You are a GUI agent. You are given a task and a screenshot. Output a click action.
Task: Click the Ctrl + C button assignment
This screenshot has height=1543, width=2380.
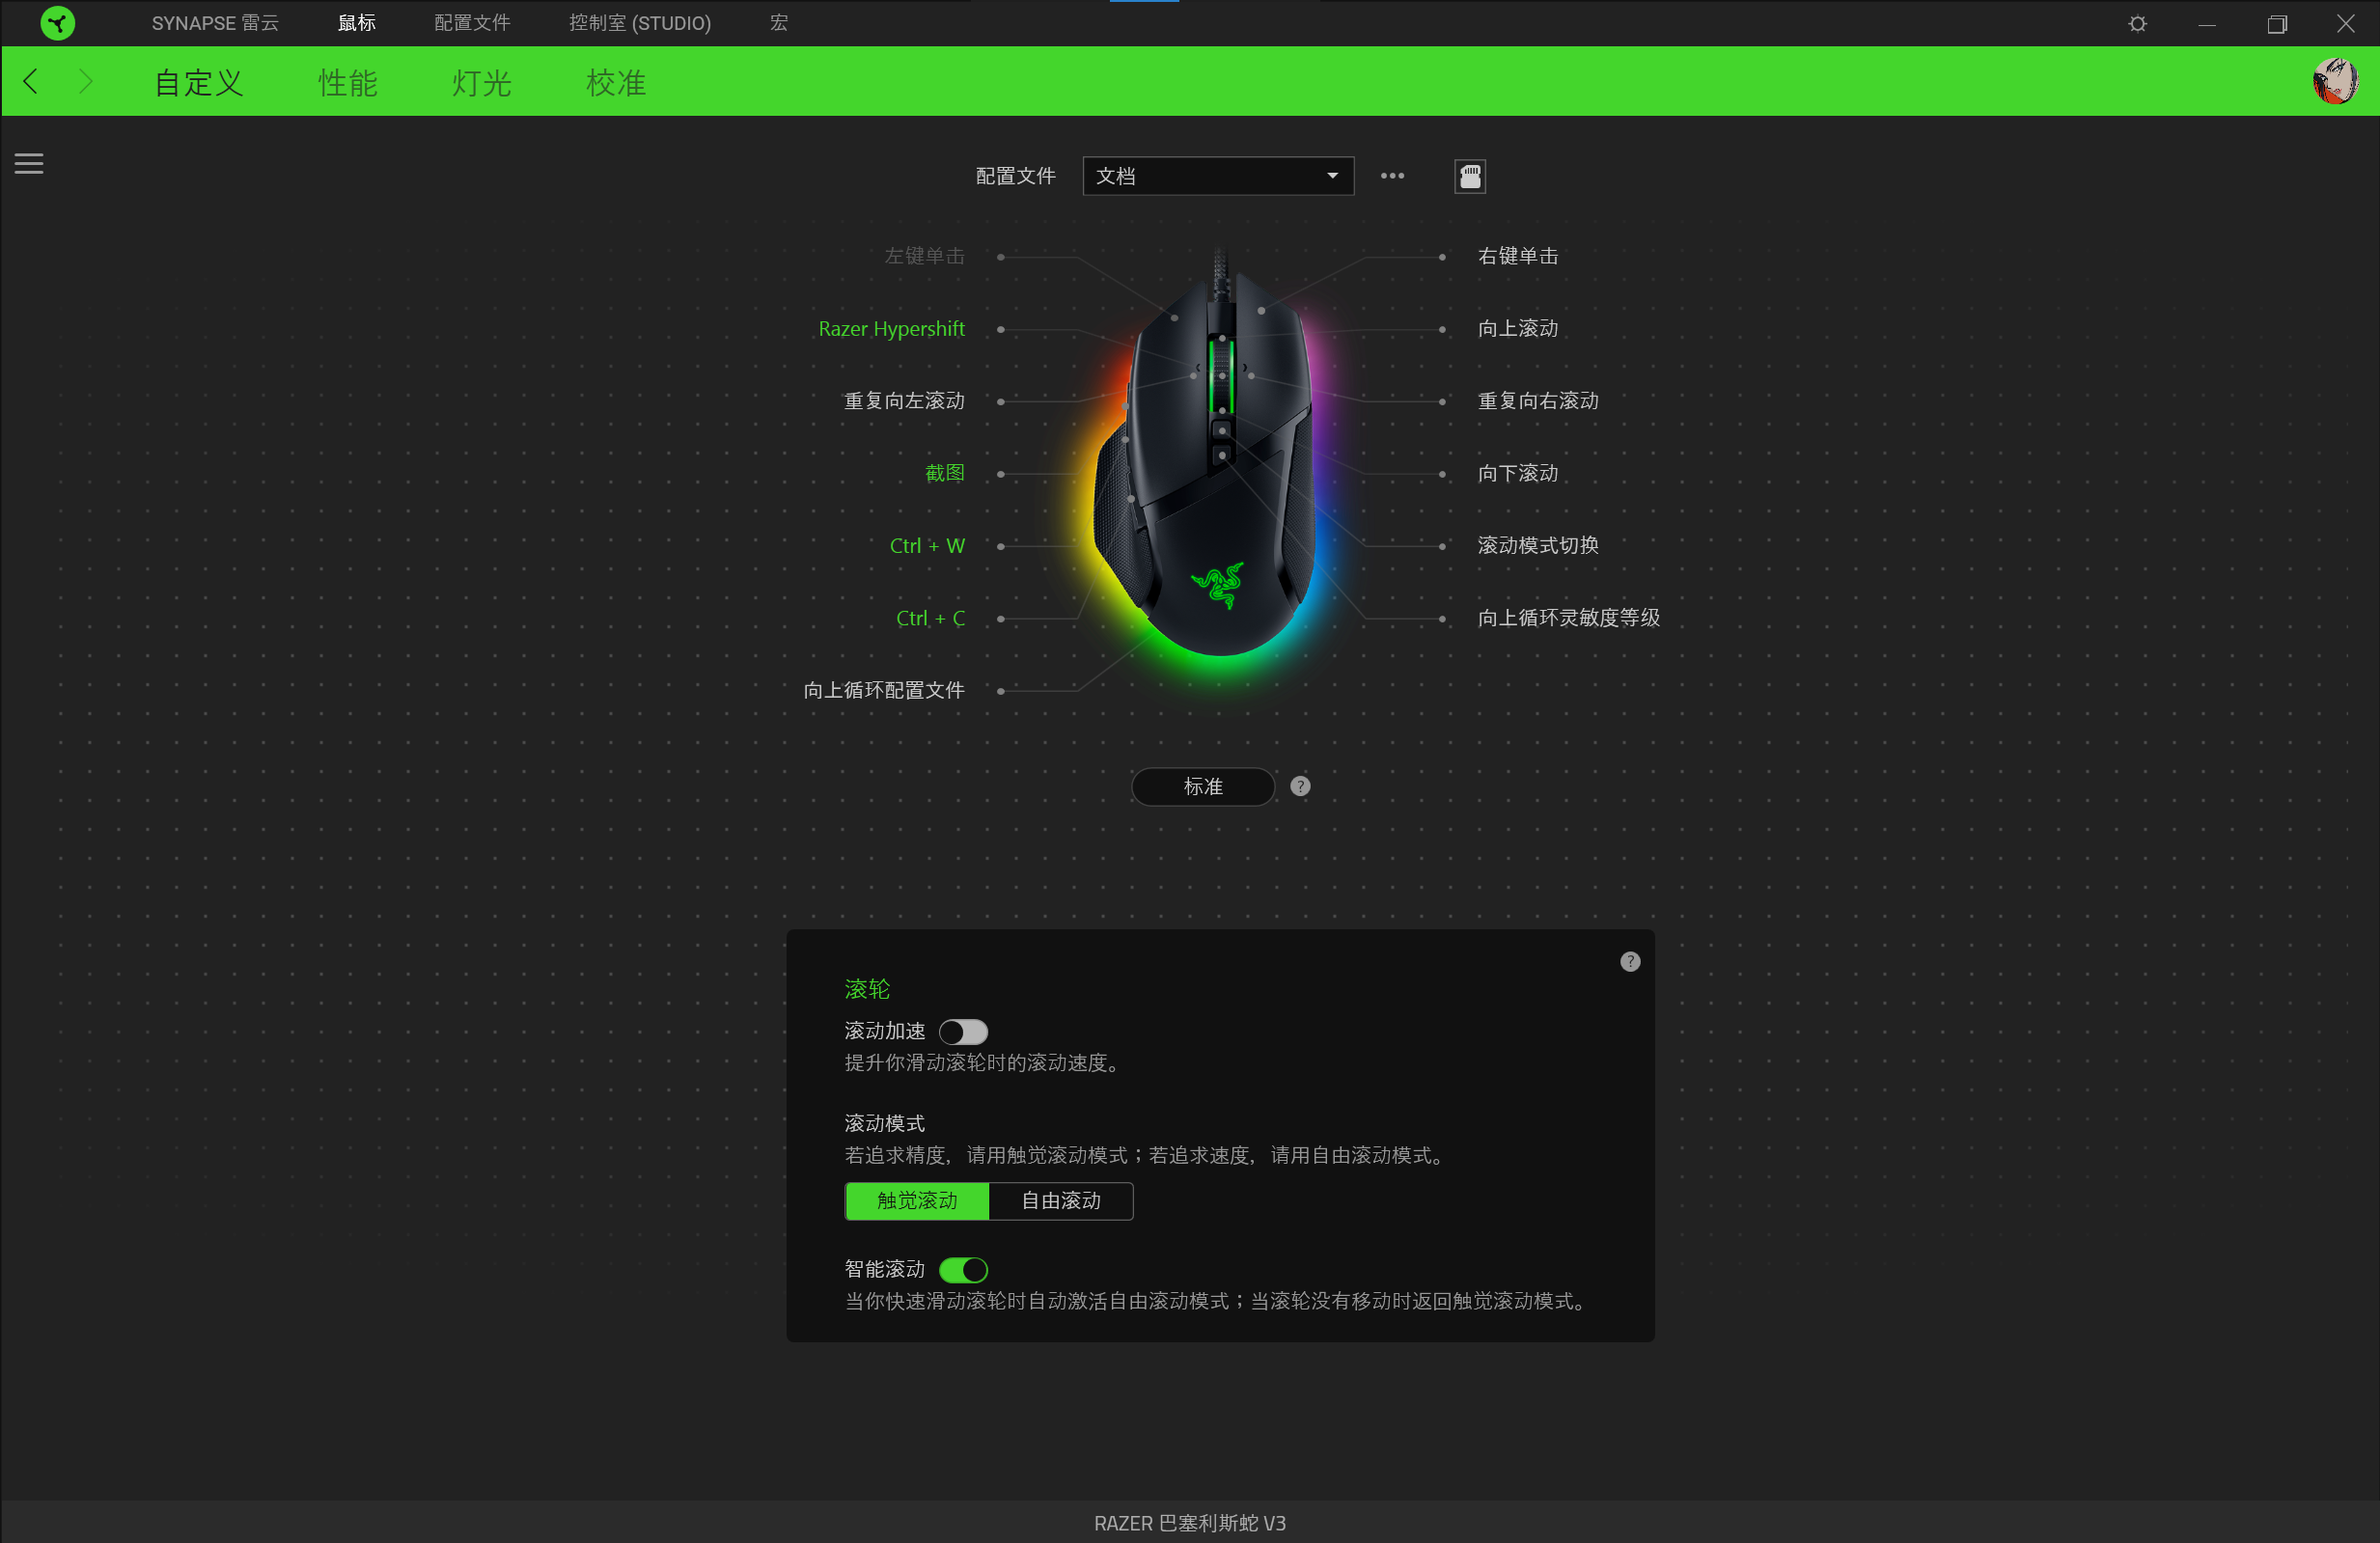tap(930, 617)
